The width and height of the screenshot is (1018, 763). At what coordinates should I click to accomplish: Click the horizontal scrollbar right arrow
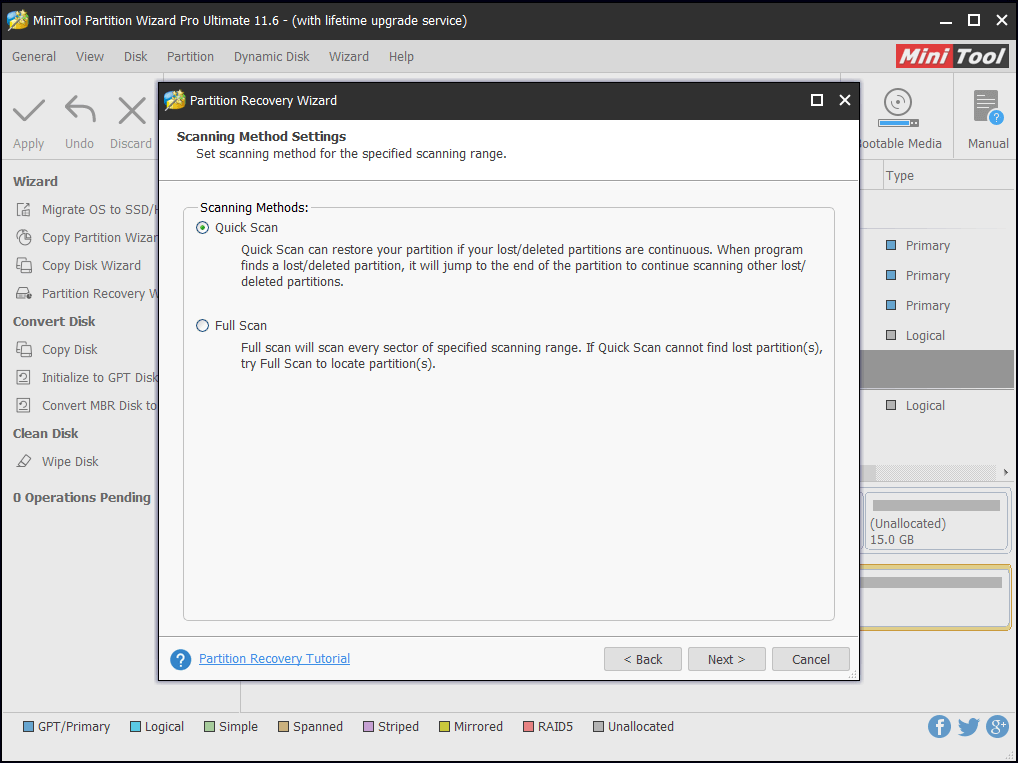point(1005,472)
